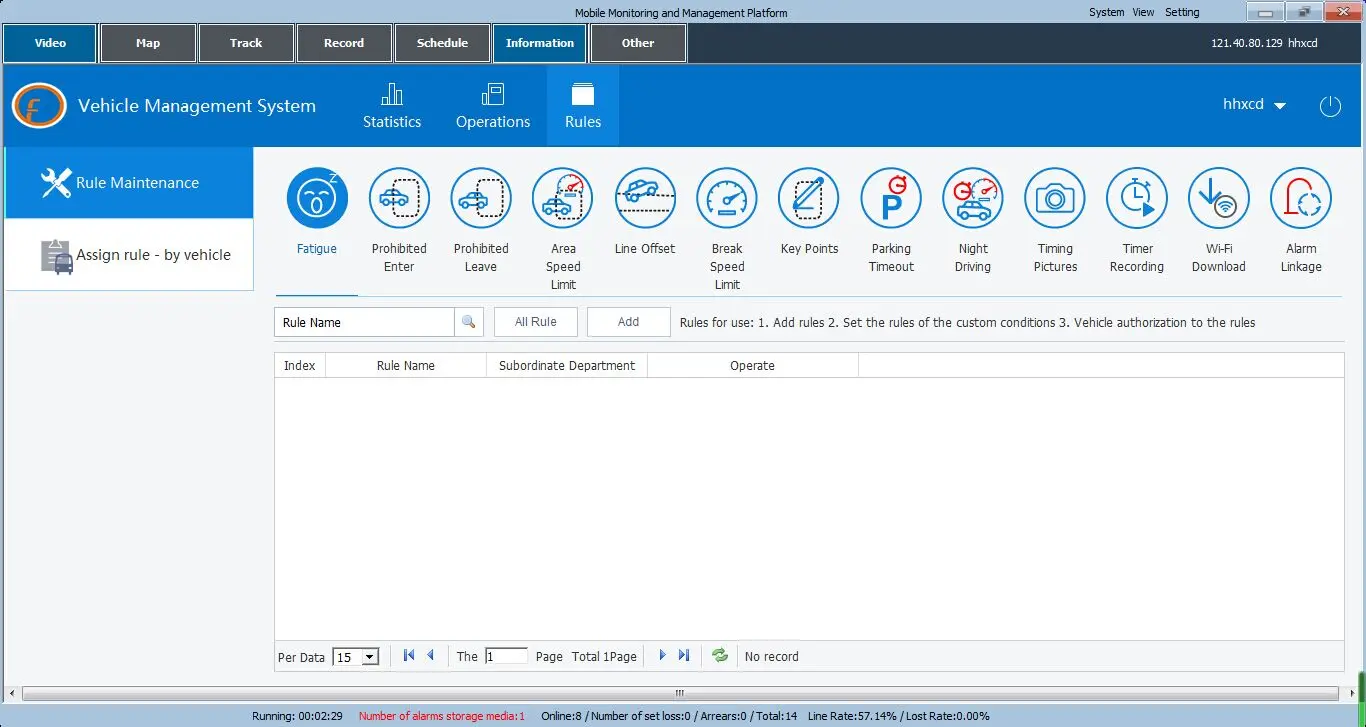
Task: Open the Timing Pictures camera icon
Action: pos(1055,199)
